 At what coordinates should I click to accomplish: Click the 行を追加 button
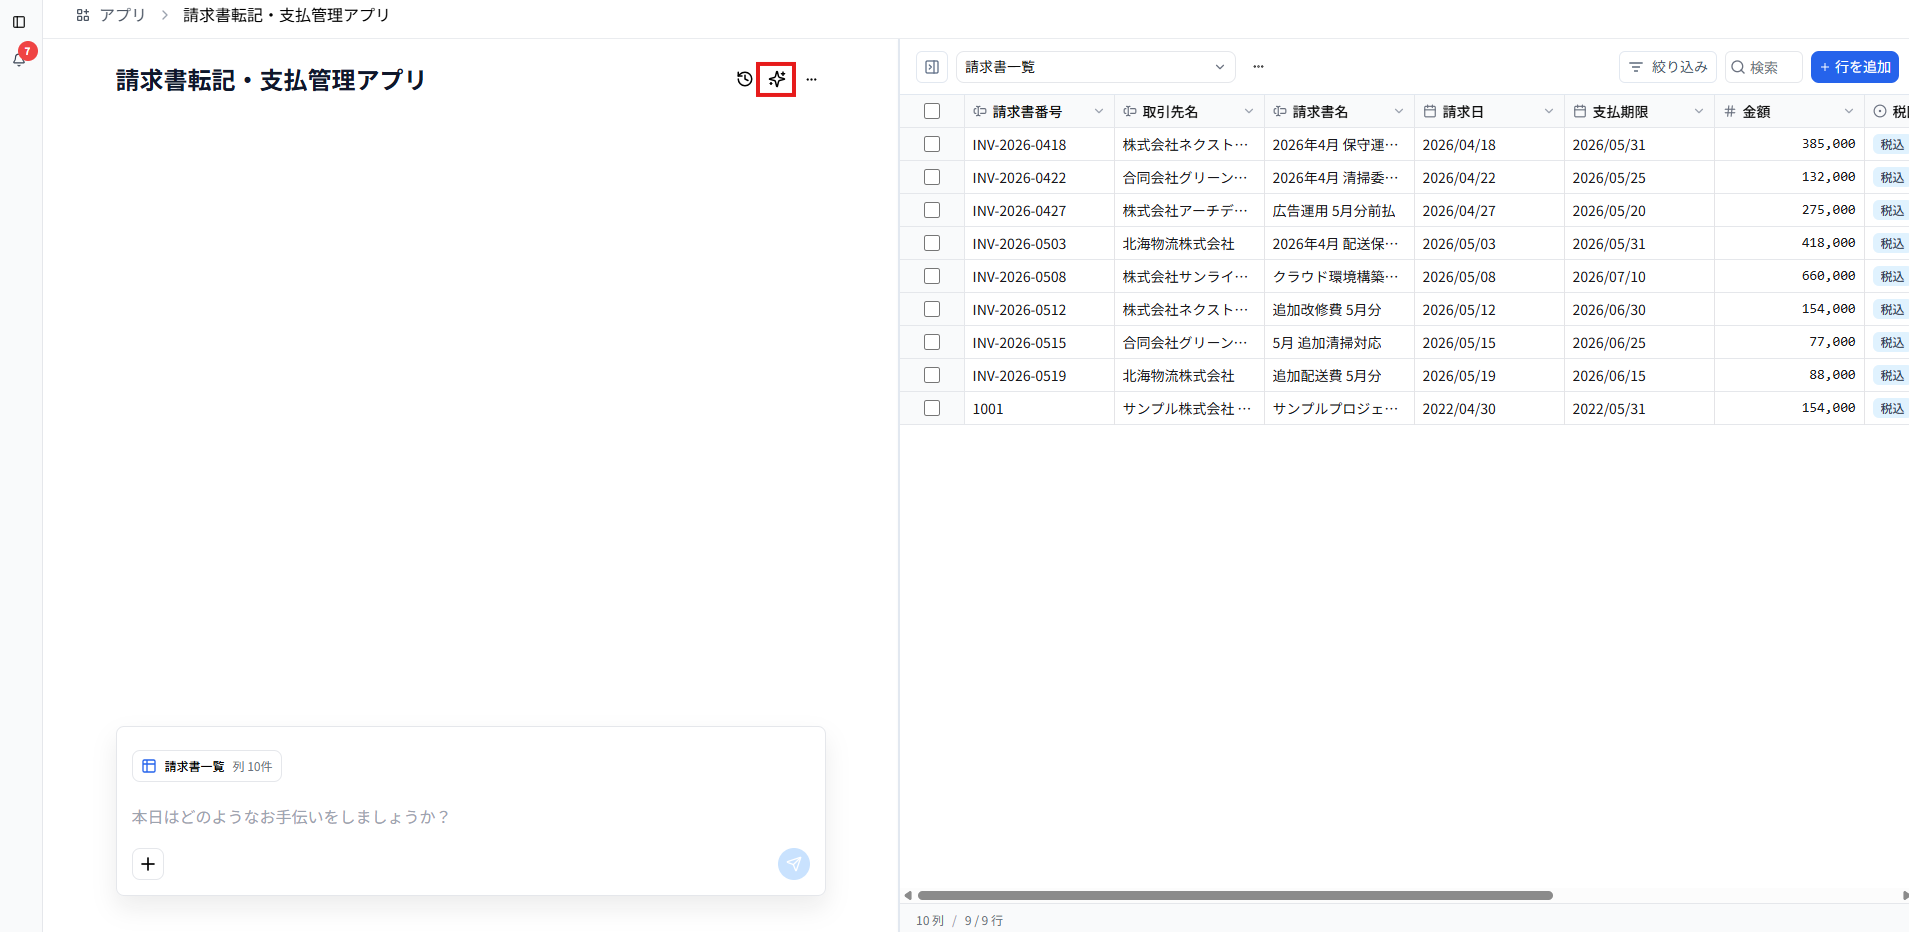1855,67
